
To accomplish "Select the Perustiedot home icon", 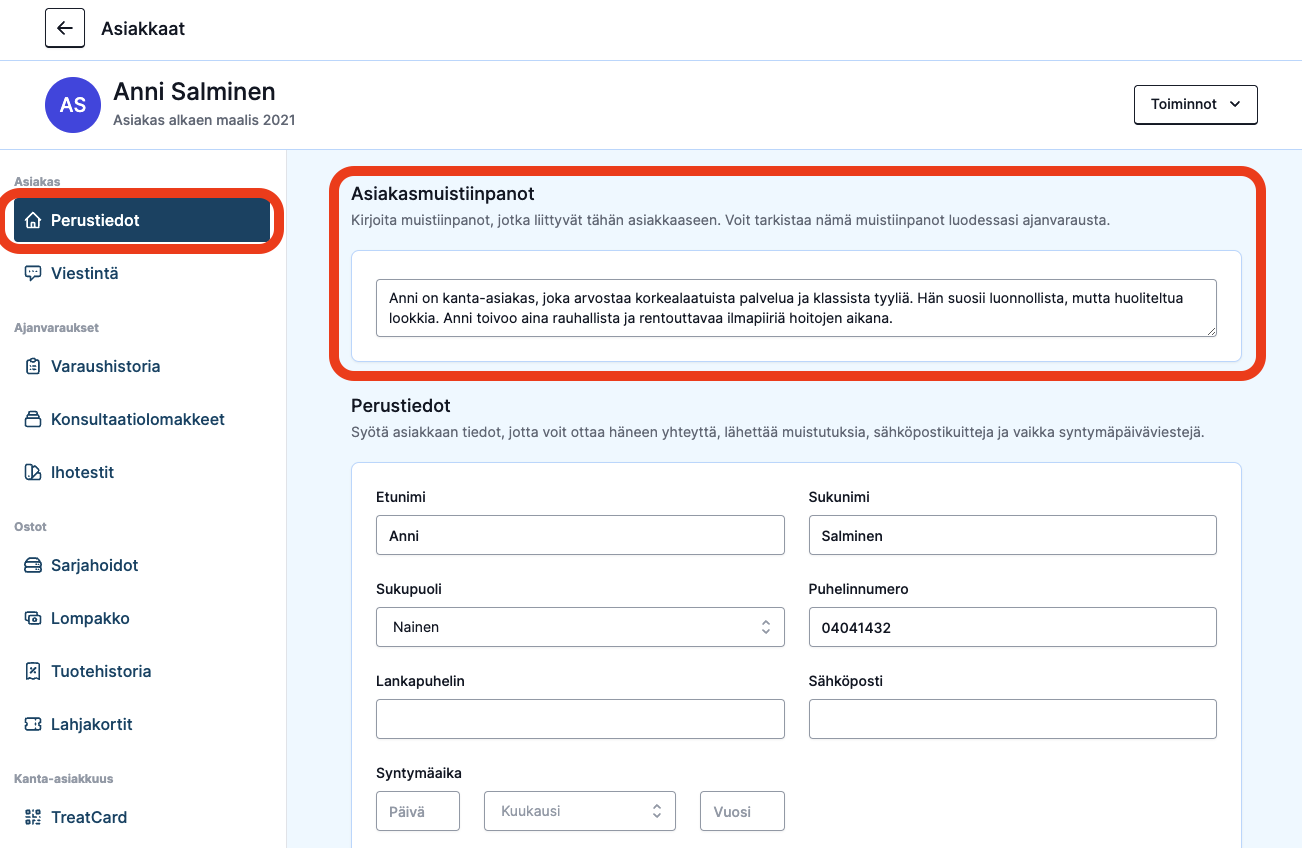I will point(33,220).
